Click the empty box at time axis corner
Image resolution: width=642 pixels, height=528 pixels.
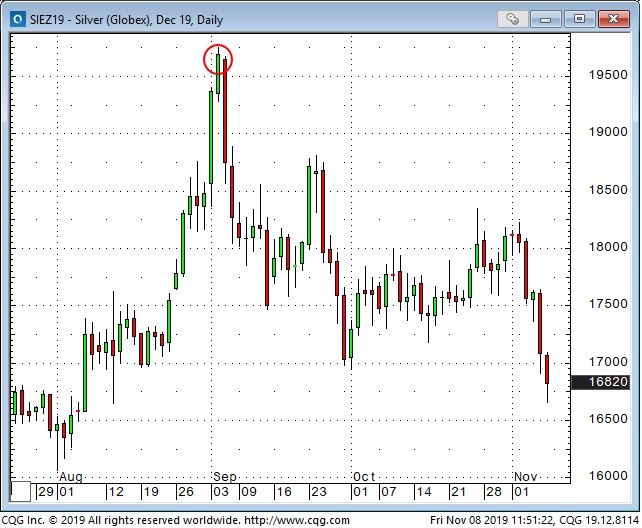click(x=20, y=492)
